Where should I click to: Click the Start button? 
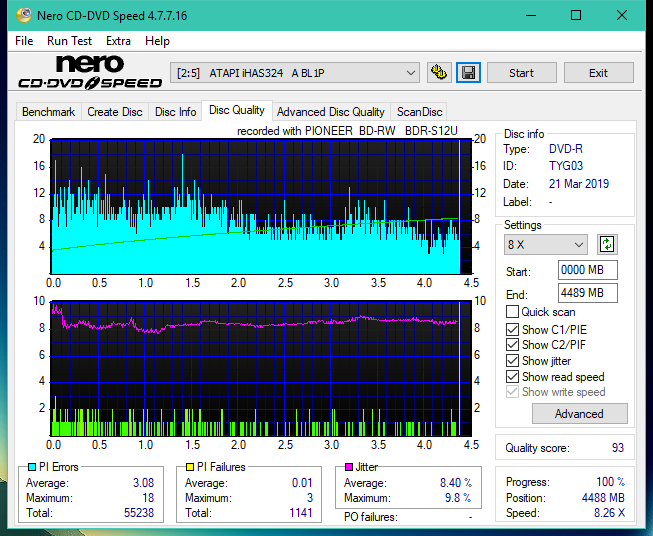(x=521, y=73)
